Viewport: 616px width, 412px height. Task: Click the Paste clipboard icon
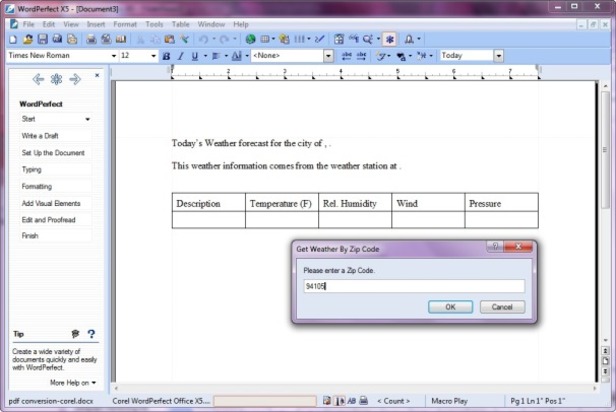[170, 39]
